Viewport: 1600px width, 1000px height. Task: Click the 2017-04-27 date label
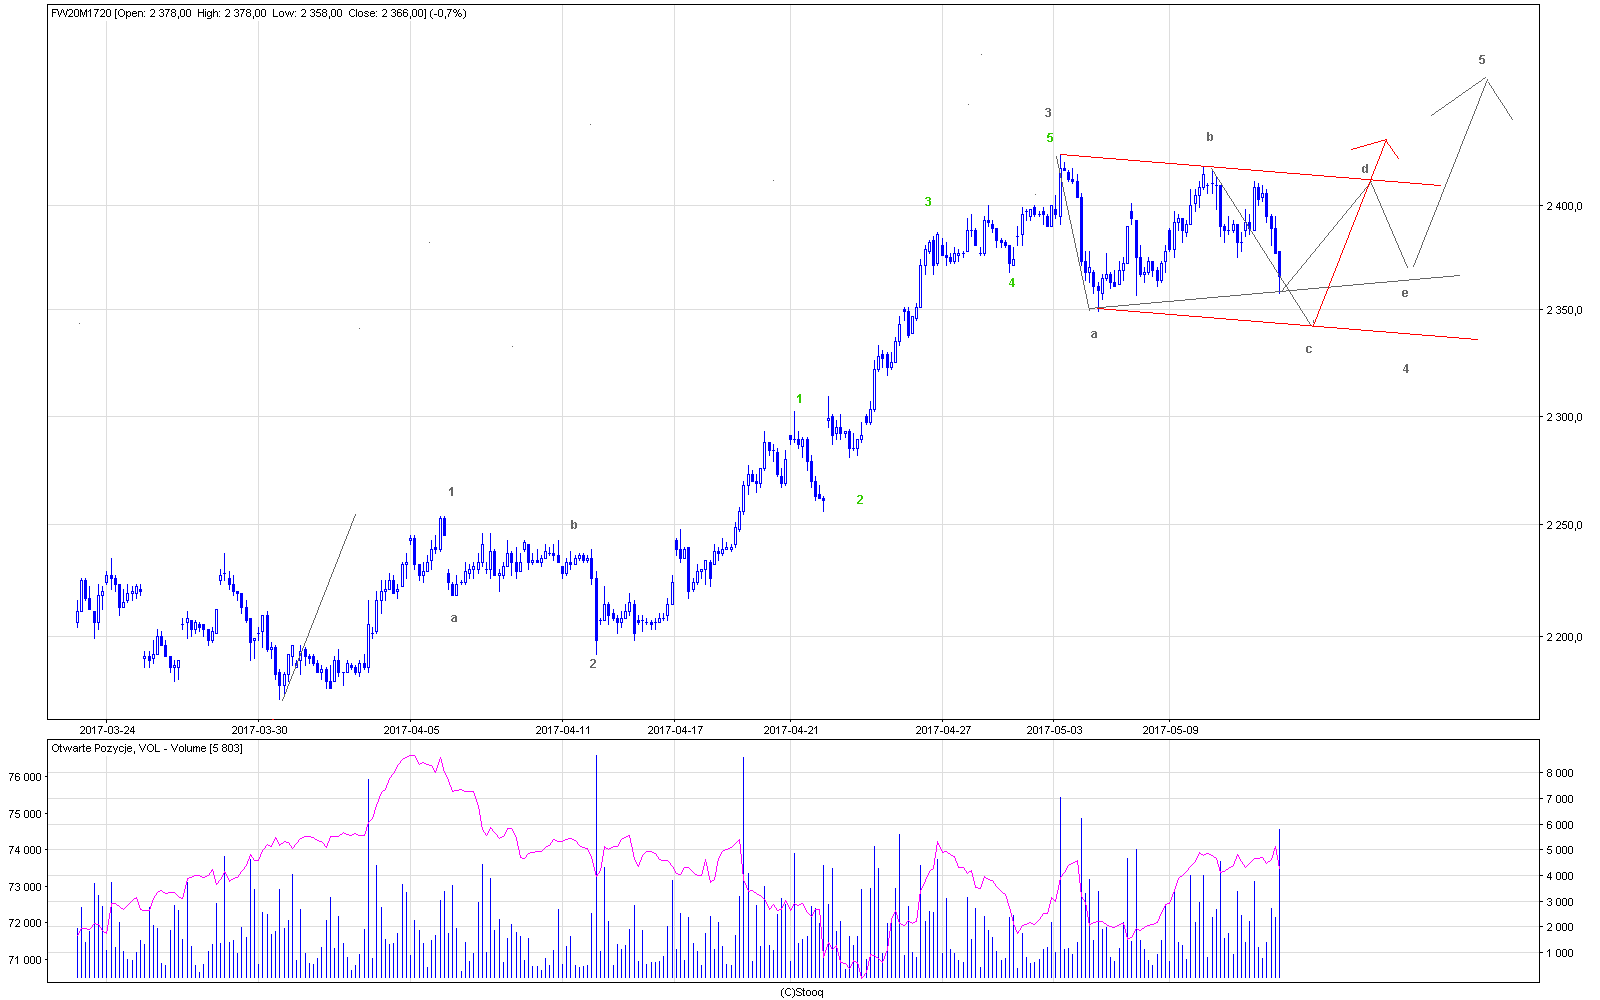click(x=943, y=730)
